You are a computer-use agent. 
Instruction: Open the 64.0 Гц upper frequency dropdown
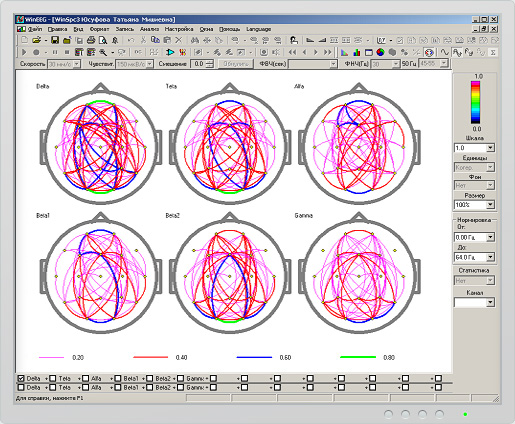coord(490,257)
